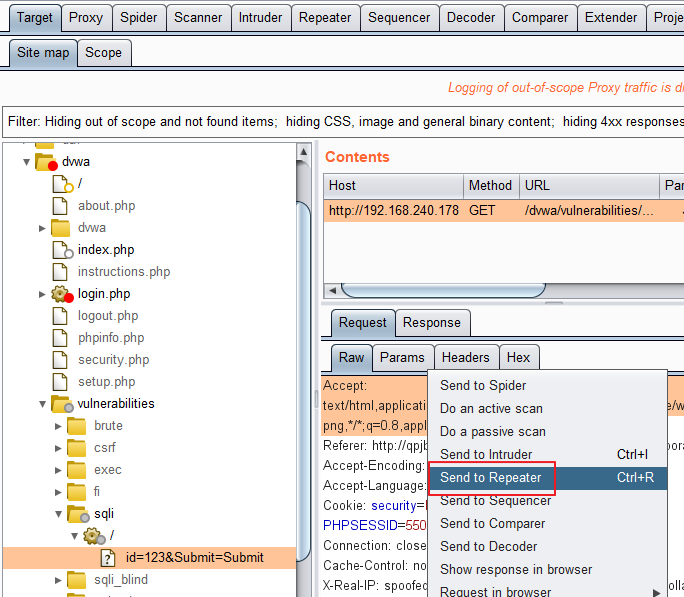The width and height of the screenshot is (684, 597).
Task: Choose Send to Comparer menu item
Action: [548, 524]
